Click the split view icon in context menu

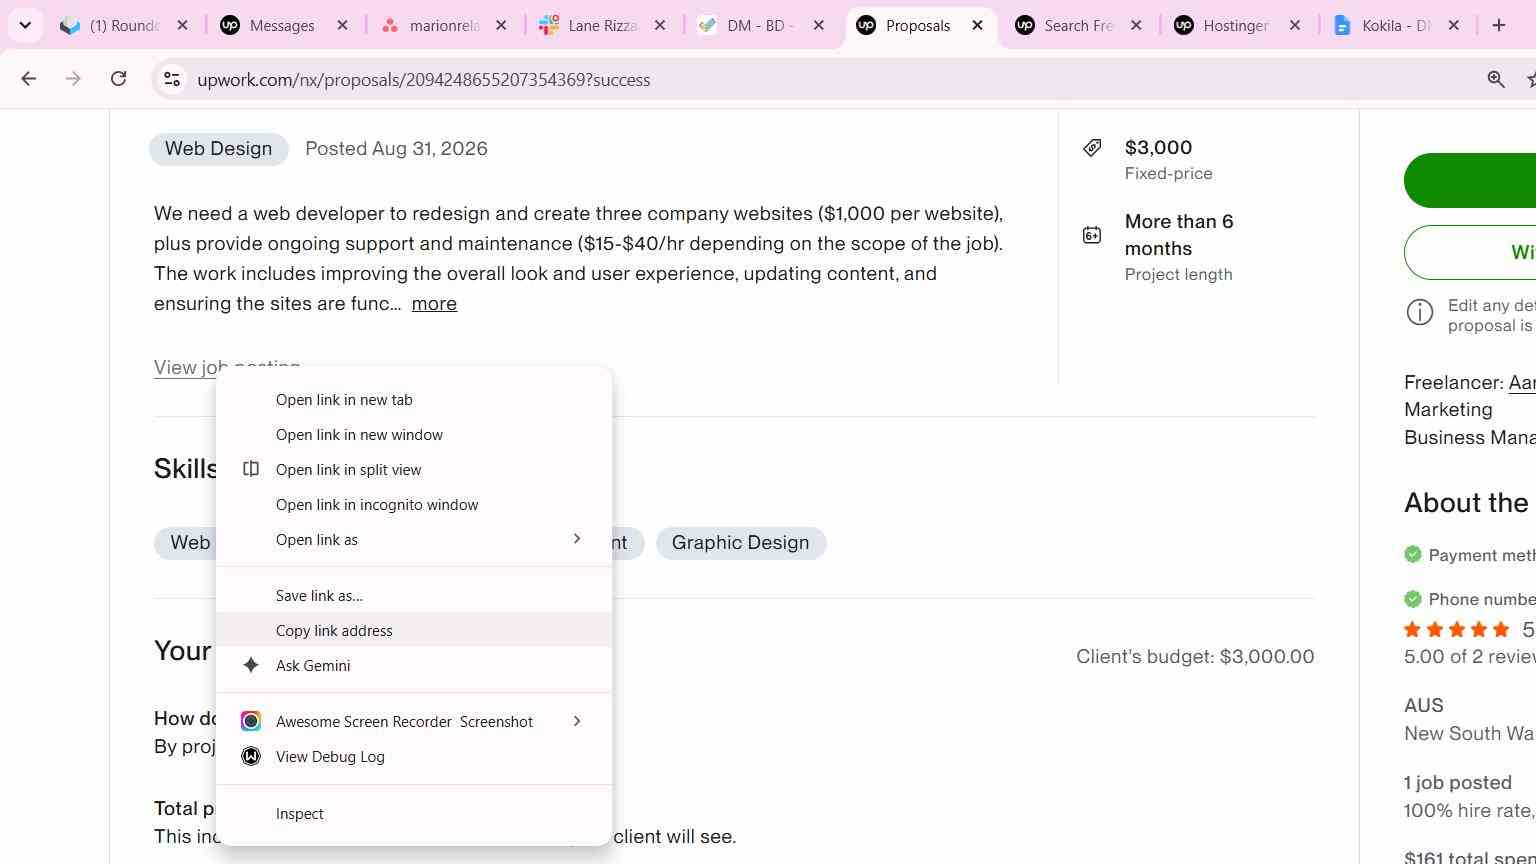click(251, 469)
